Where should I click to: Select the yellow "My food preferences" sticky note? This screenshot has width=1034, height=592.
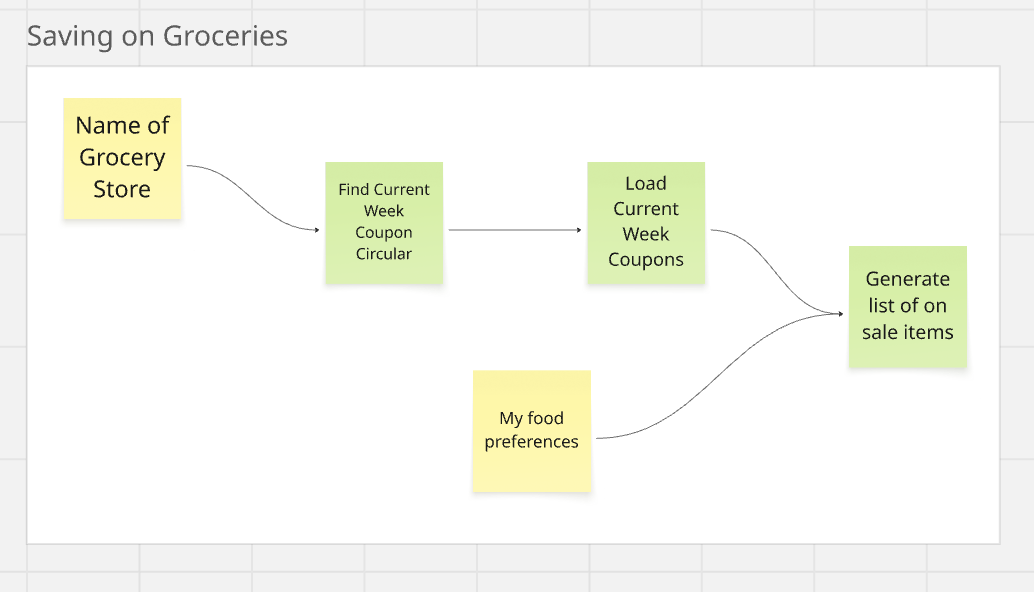coord(531,430)
